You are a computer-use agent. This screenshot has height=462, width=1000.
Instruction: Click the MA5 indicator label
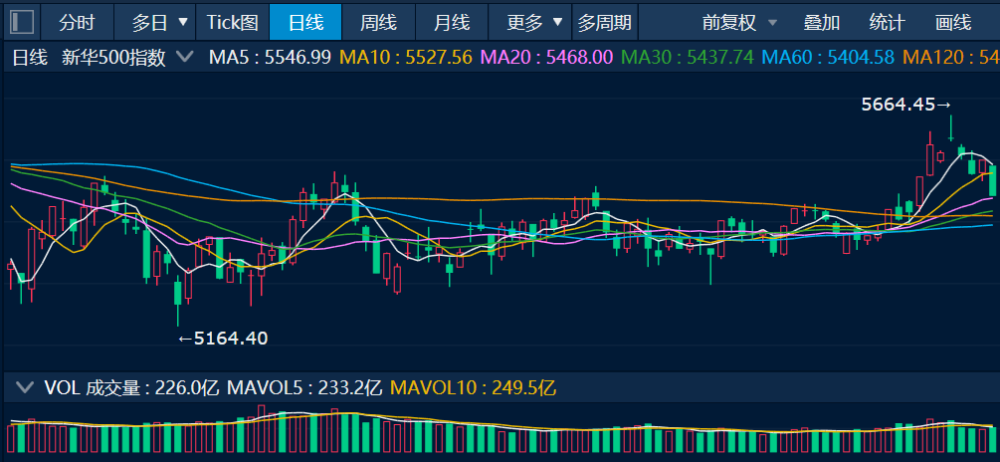[269, 57]
